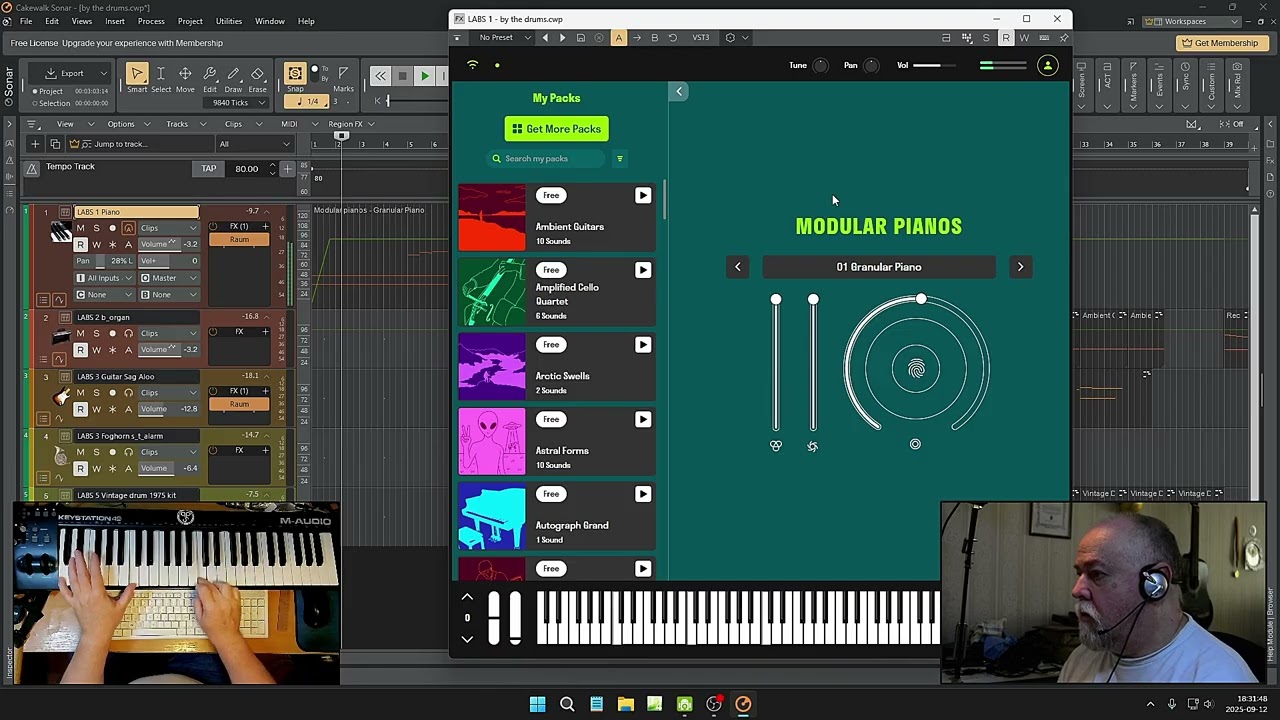Open LABS user account icon
The width and height of the screenshot is (1280, 720).
coord(1048,66)
